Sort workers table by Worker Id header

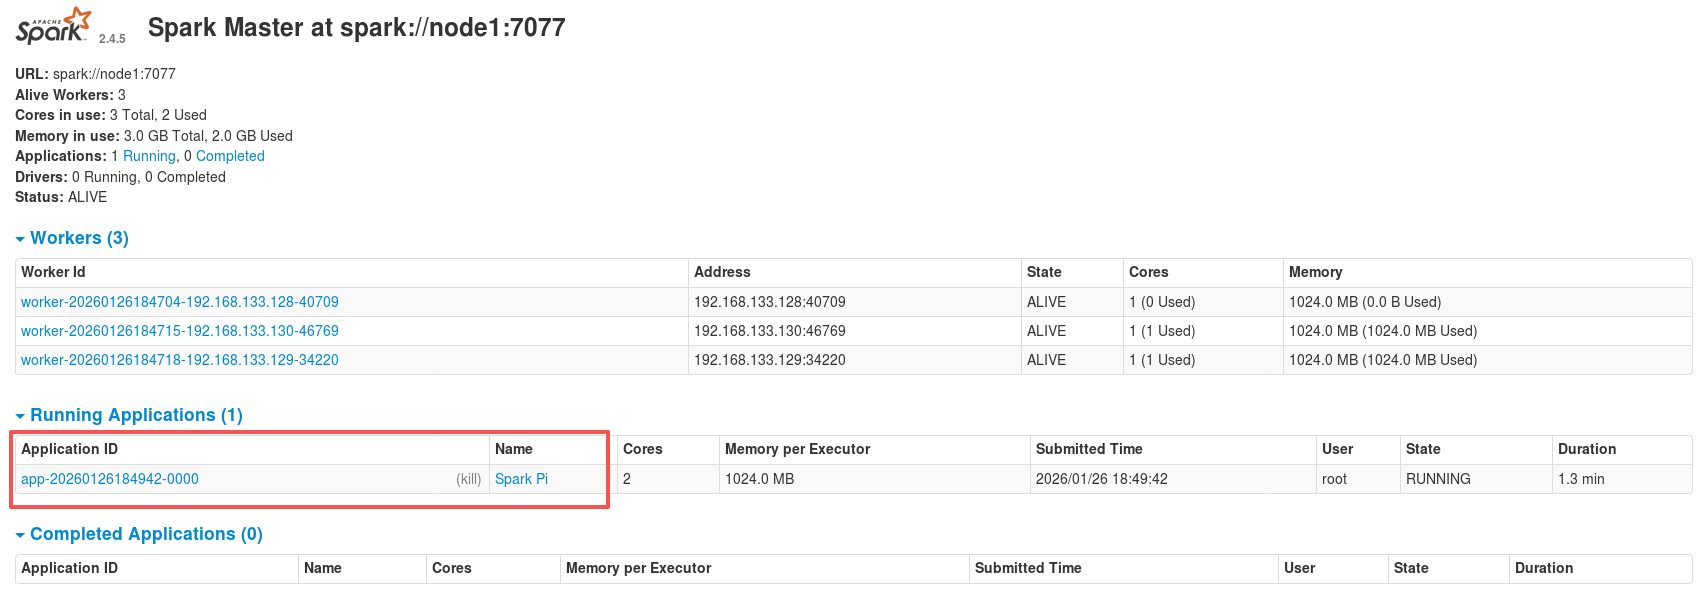click(54, 272)
